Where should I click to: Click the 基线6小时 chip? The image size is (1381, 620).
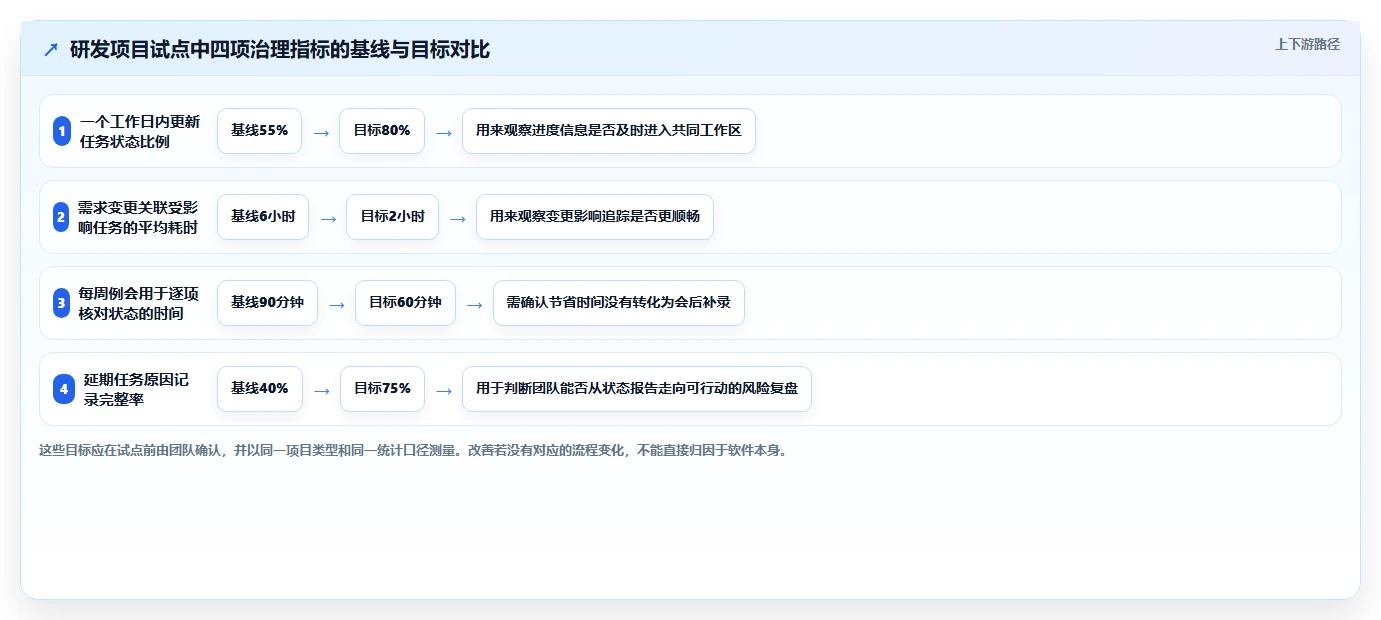tap(263, 217)
